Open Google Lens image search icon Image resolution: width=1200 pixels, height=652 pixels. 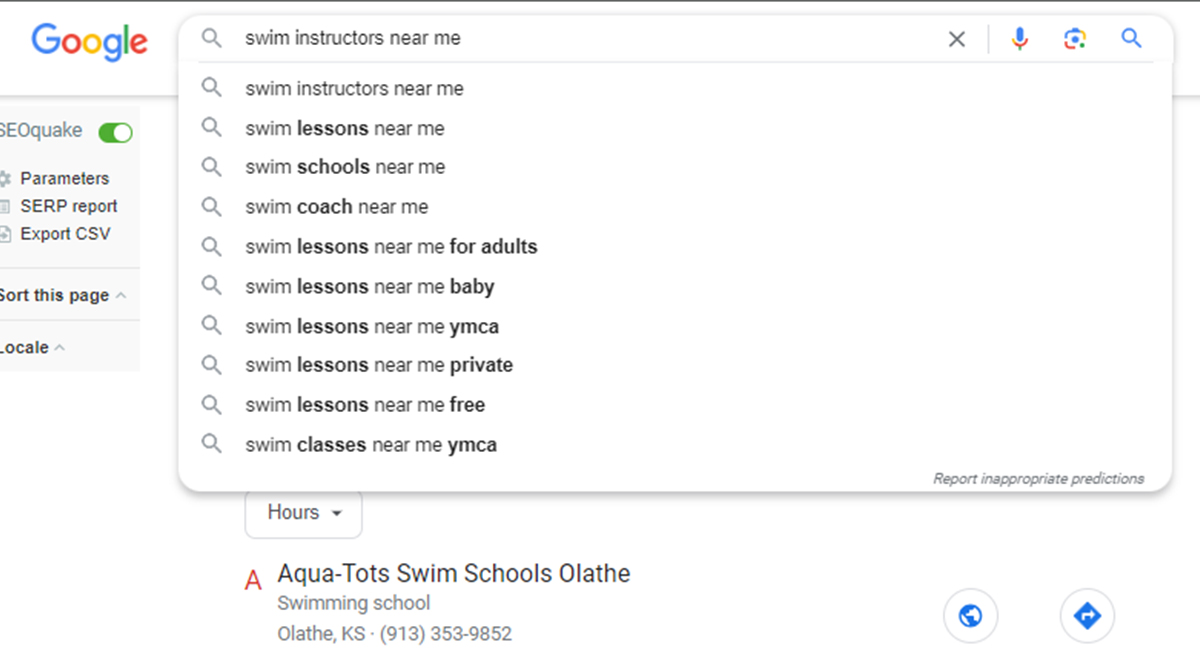coord(1075,39)
